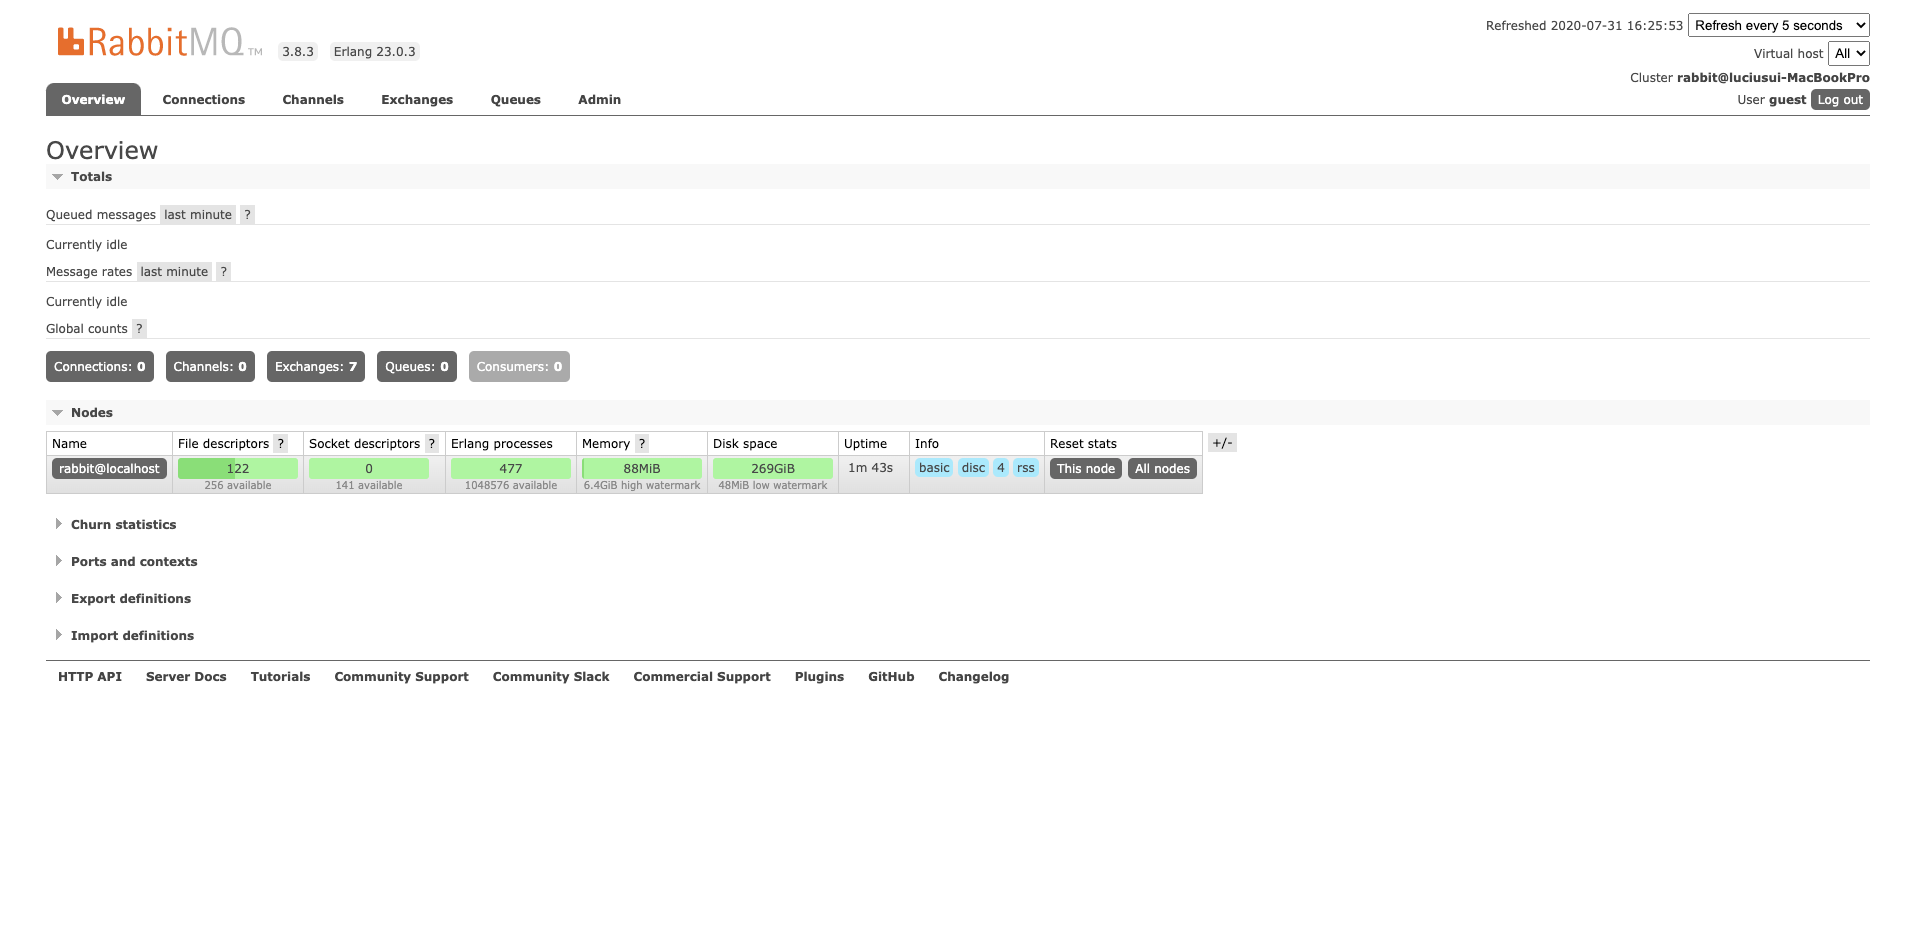Open the Virtual host dropdown
Viewport: 1915px width, 938px height.
[x=1849, y=53]
